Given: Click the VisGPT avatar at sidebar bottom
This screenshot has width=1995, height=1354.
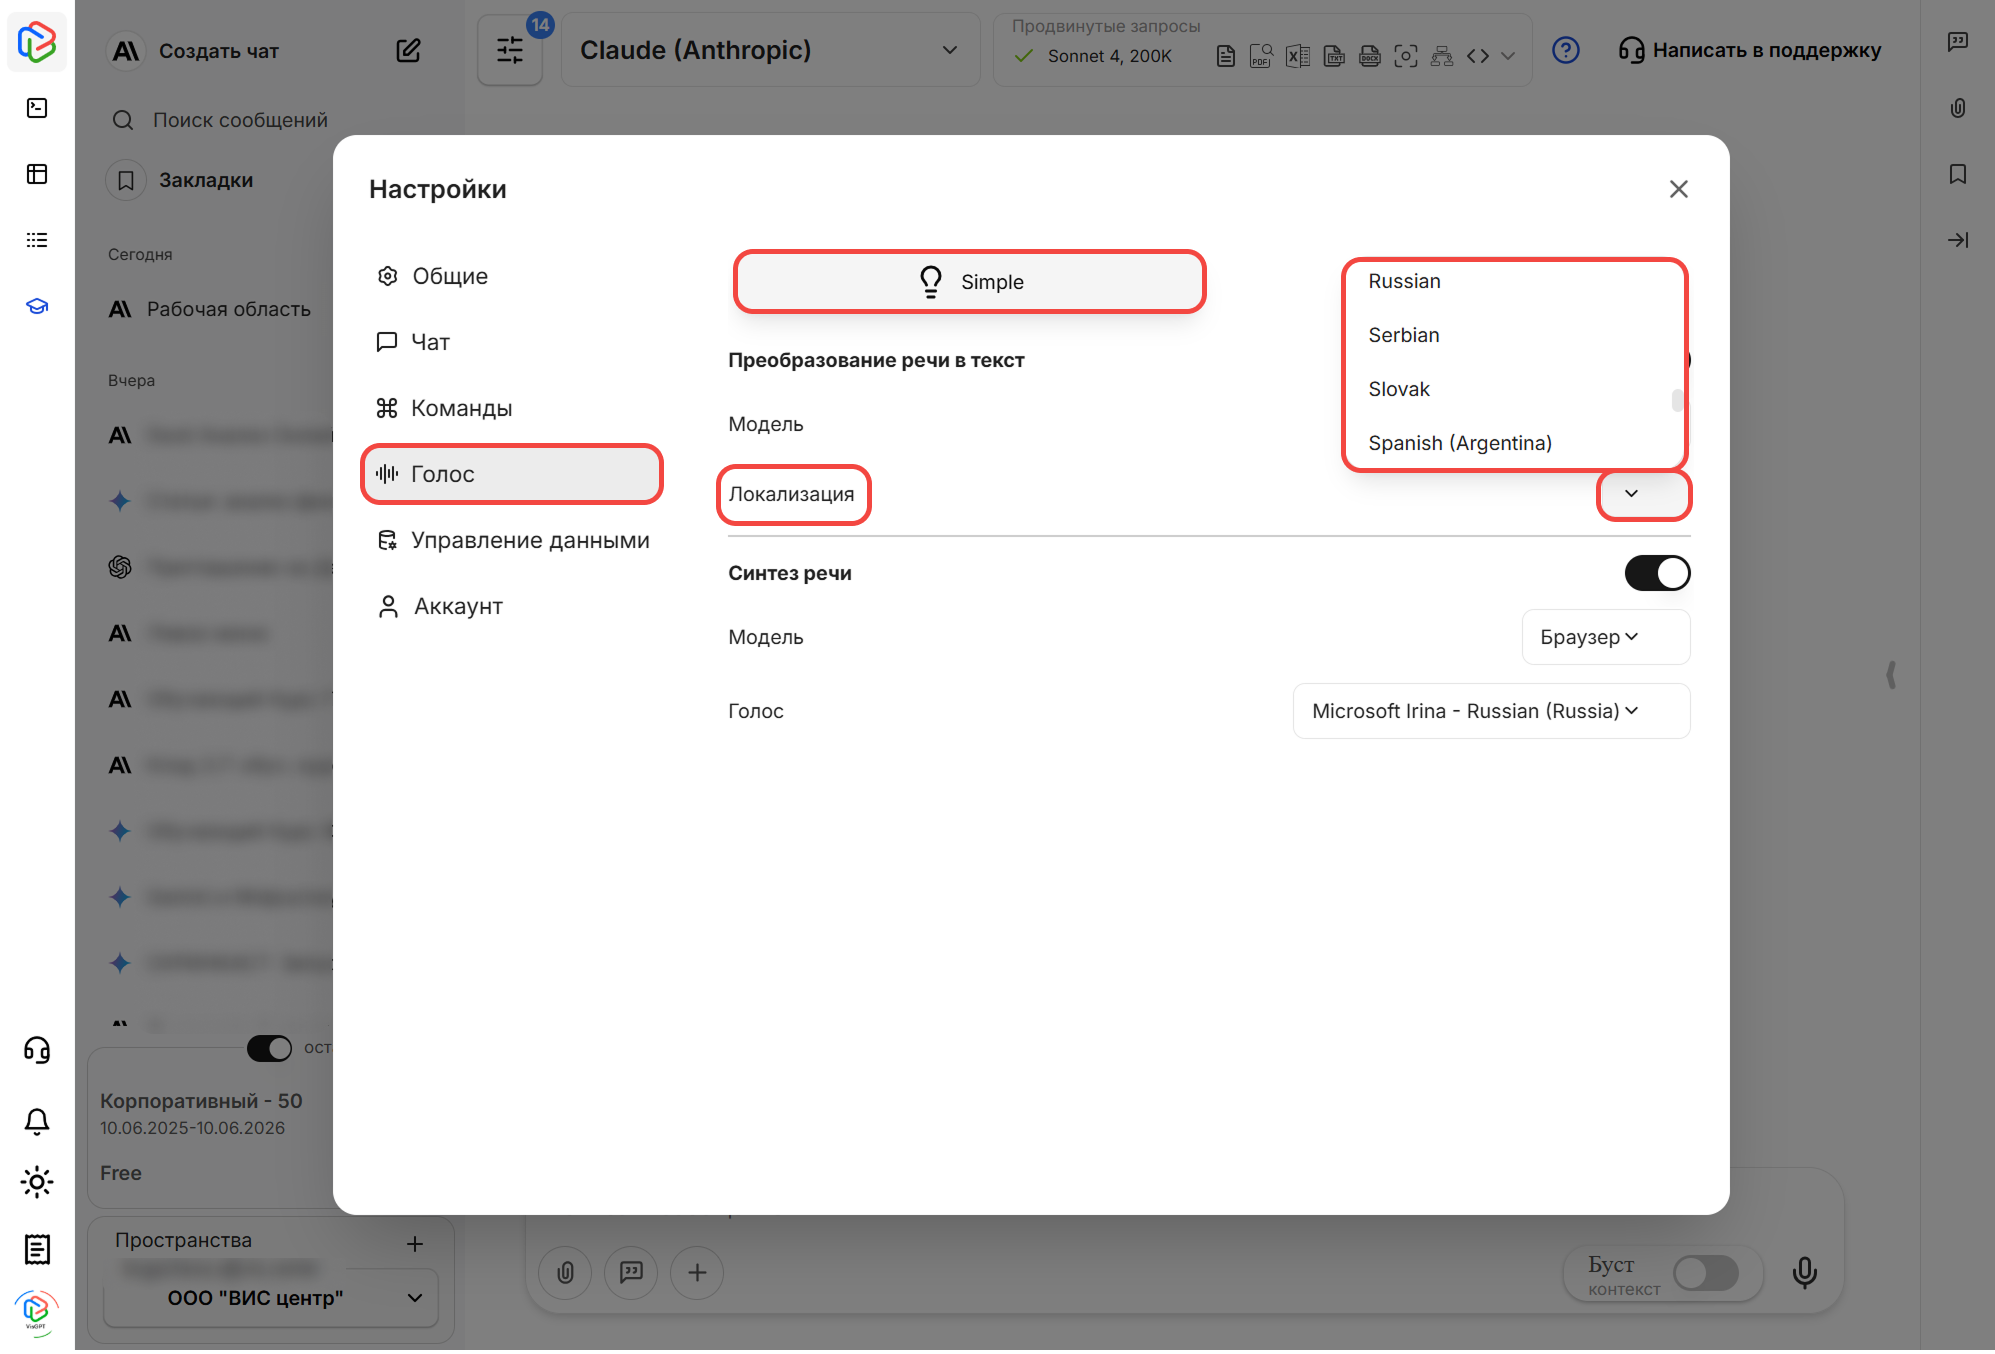Looking at the screenshot, I should 37,1311.
